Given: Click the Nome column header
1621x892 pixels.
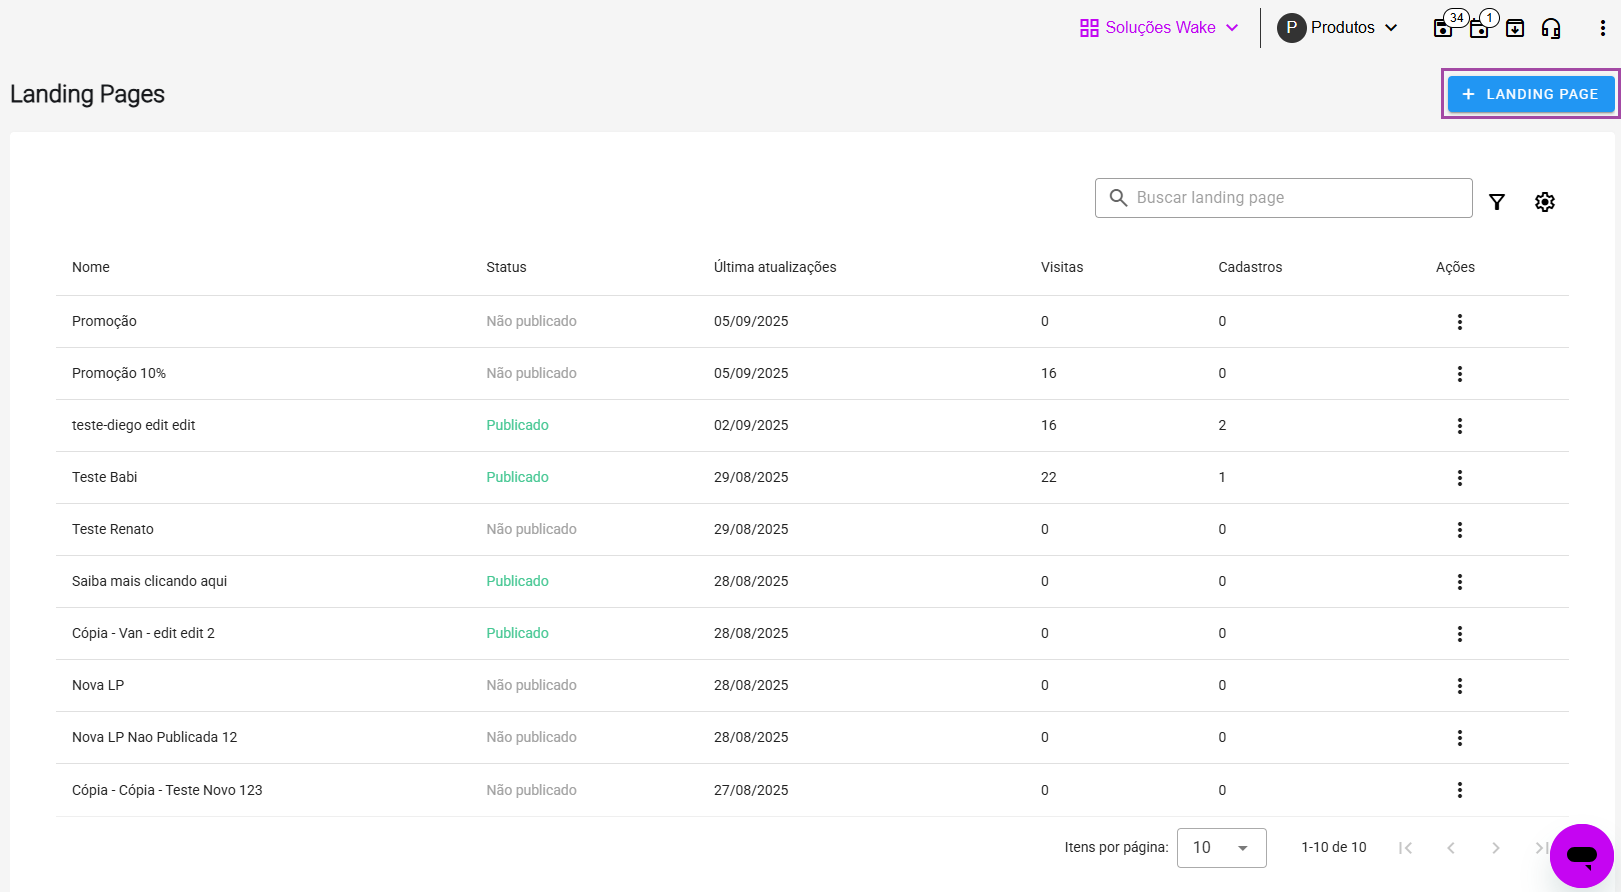Looking at the screenshot, I should pyautogui.click(x=91, y=267).
